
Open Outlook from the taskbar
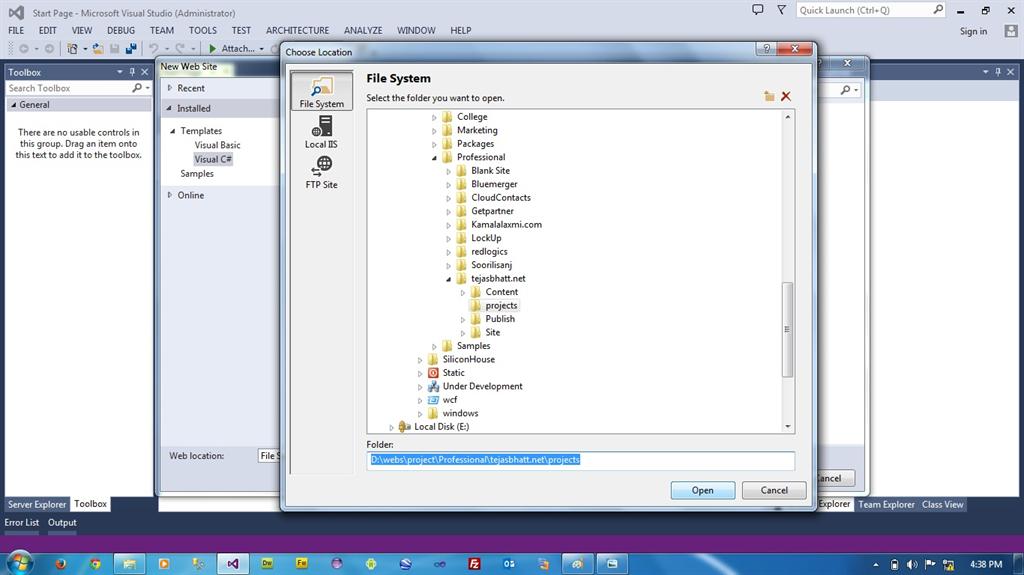[509, 564]
